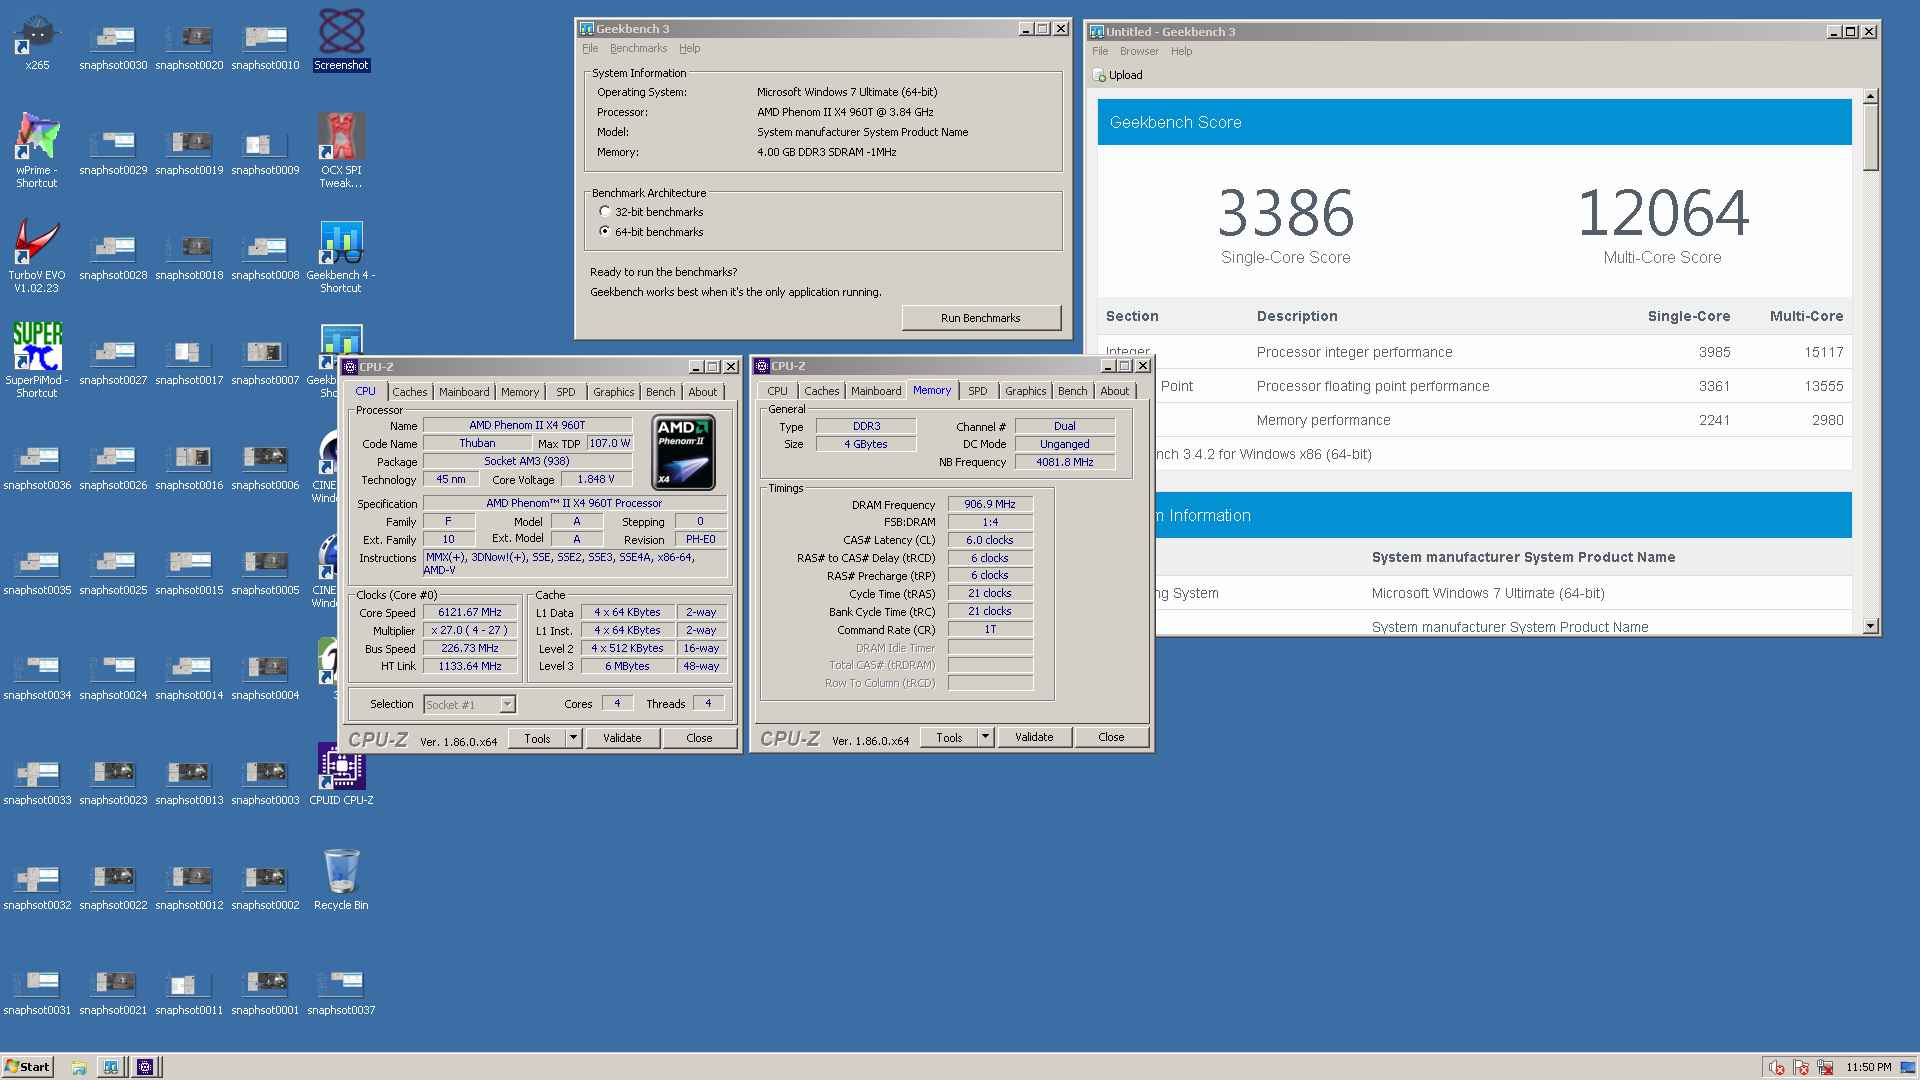Switch to CPU tab in right CPU-Z
The image size is (1920, 1080).
[778, 391]
